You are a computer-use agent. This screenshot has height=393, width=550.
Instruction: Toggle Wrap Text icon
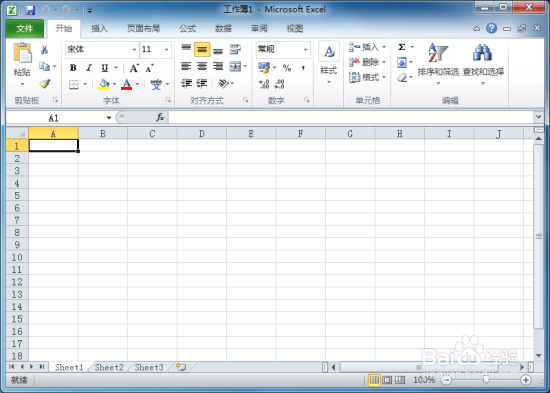click(x=235, y=49)
